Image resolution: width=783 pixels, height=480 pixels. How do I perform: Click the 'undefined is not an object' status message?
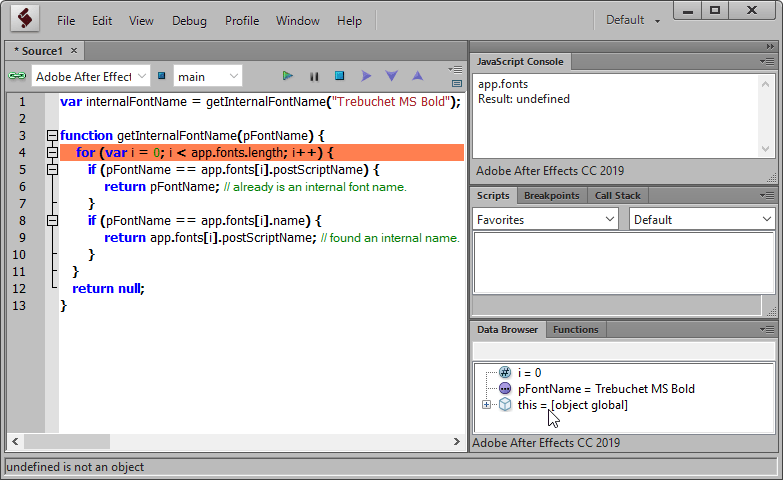click(x=75, y=467)
